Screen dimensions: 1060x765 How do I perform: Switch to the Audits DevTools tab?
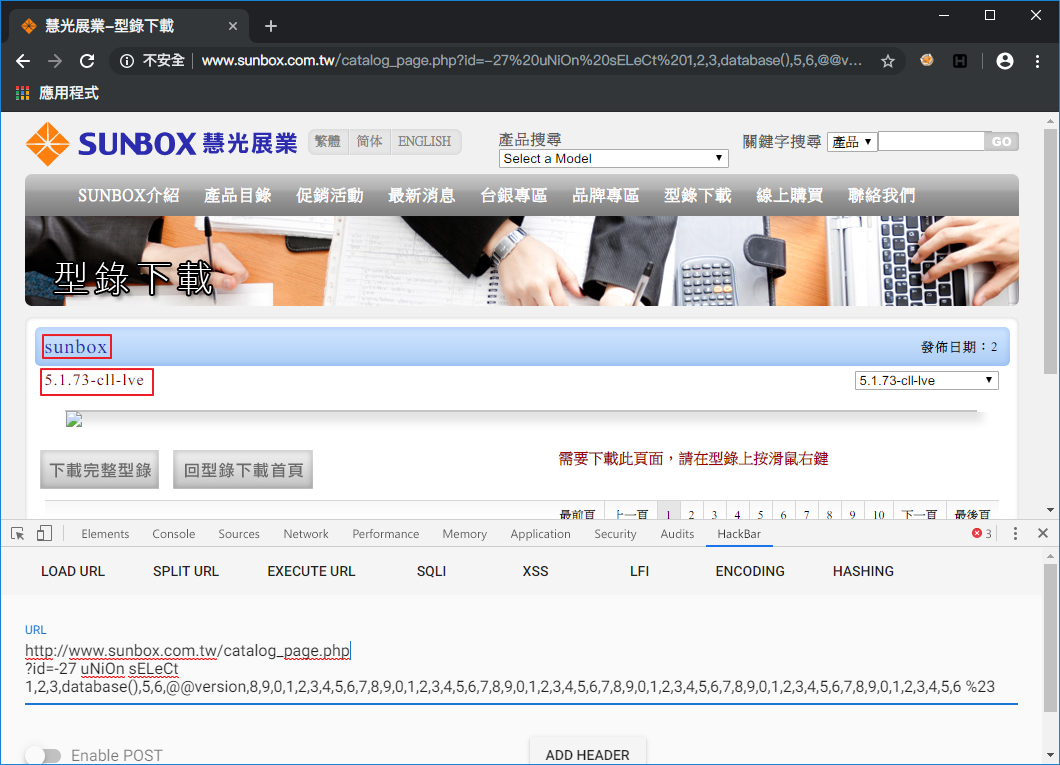point(677,534)
